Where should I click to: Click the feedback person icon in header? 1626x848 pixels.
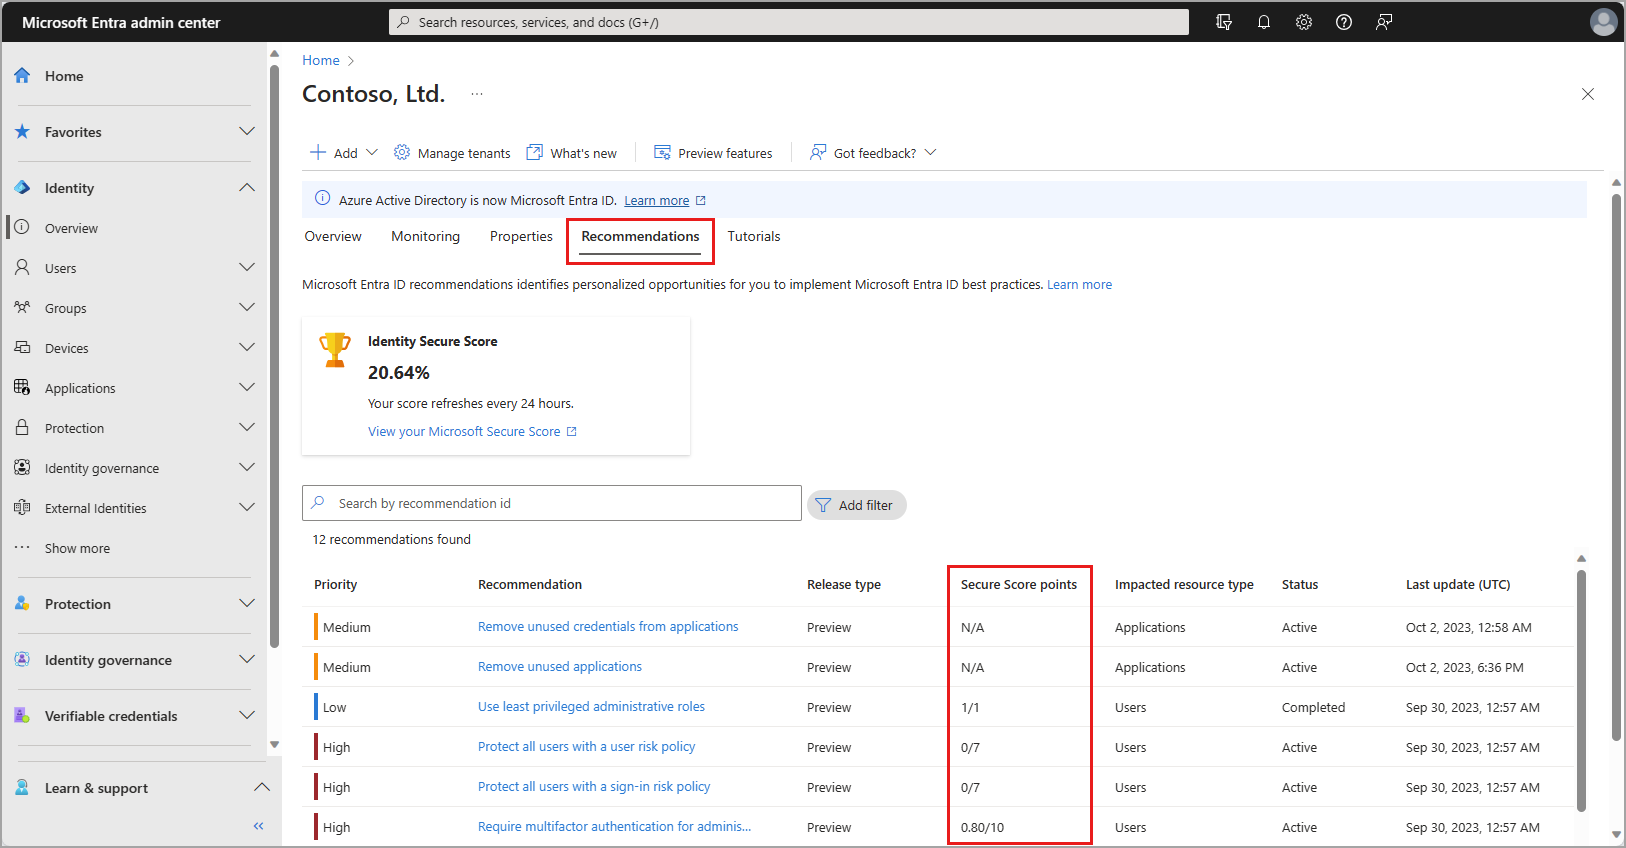(x=1384, y=22)
